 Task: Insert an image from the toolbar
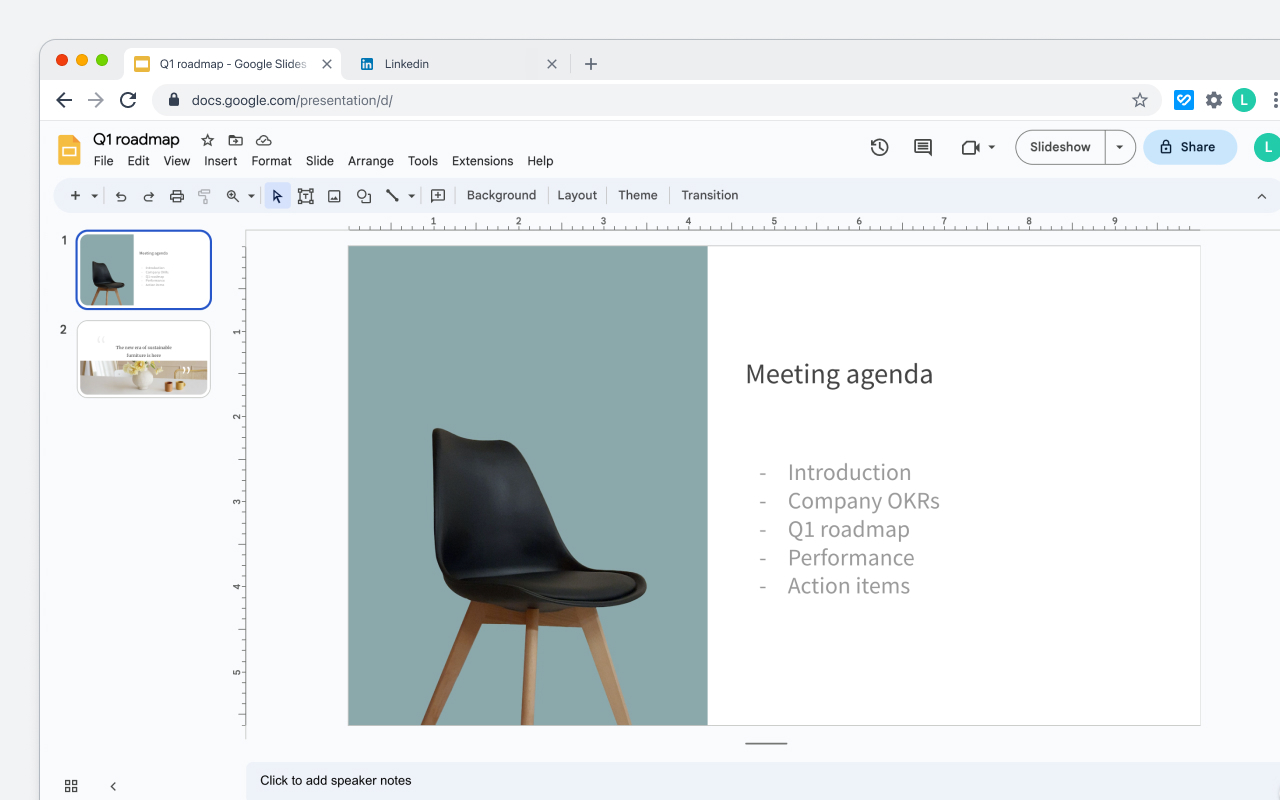click(x=335, y=196)
